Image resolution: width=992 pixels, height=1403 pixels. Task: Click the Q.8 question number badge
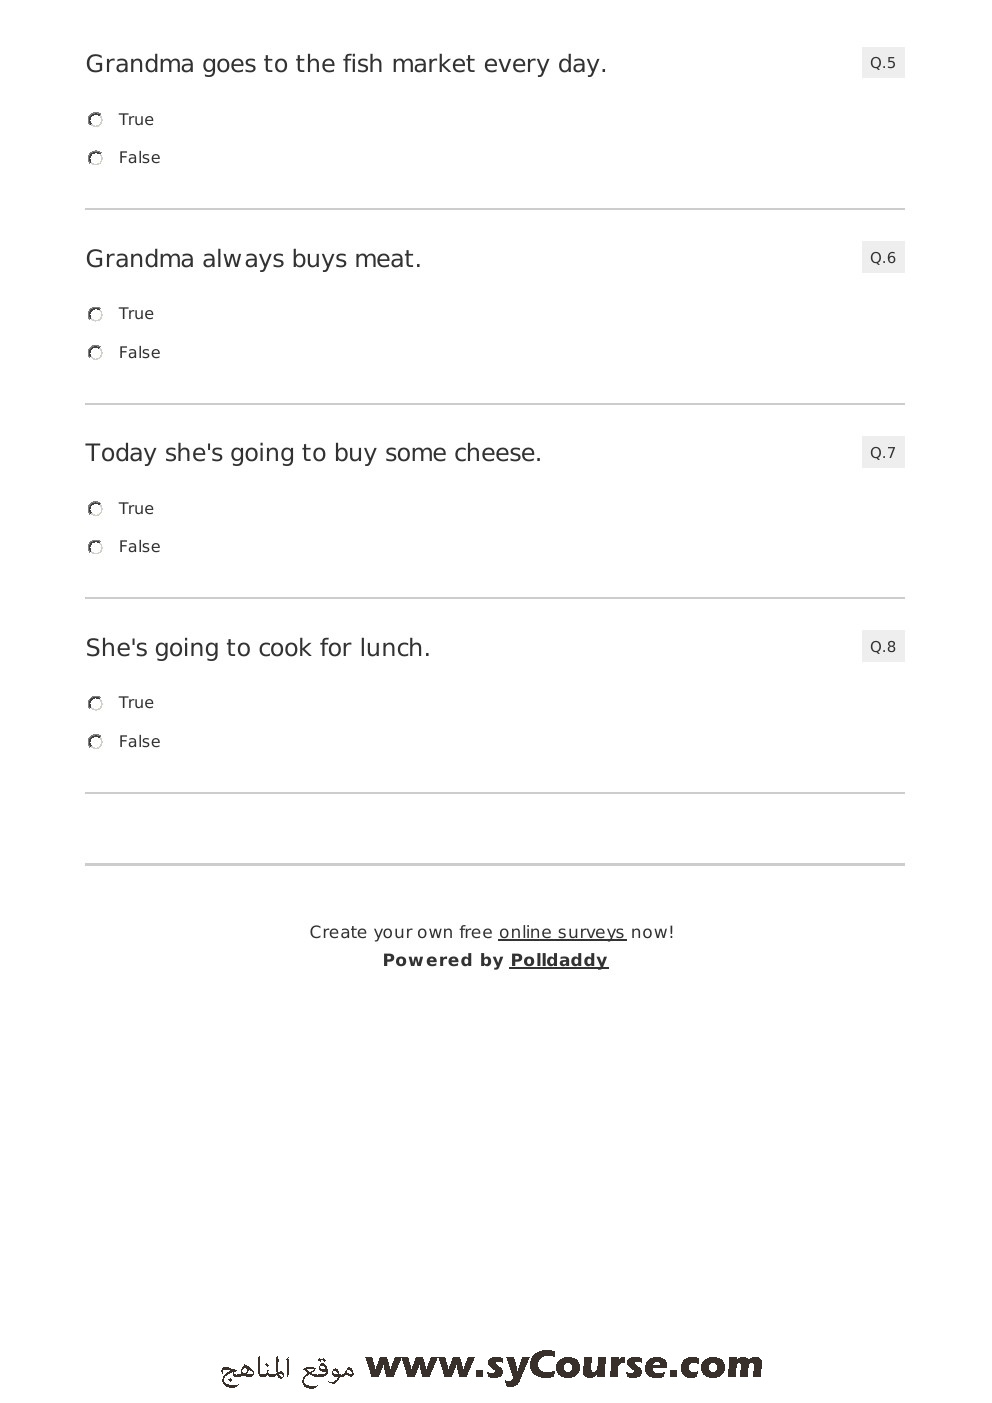883,647
